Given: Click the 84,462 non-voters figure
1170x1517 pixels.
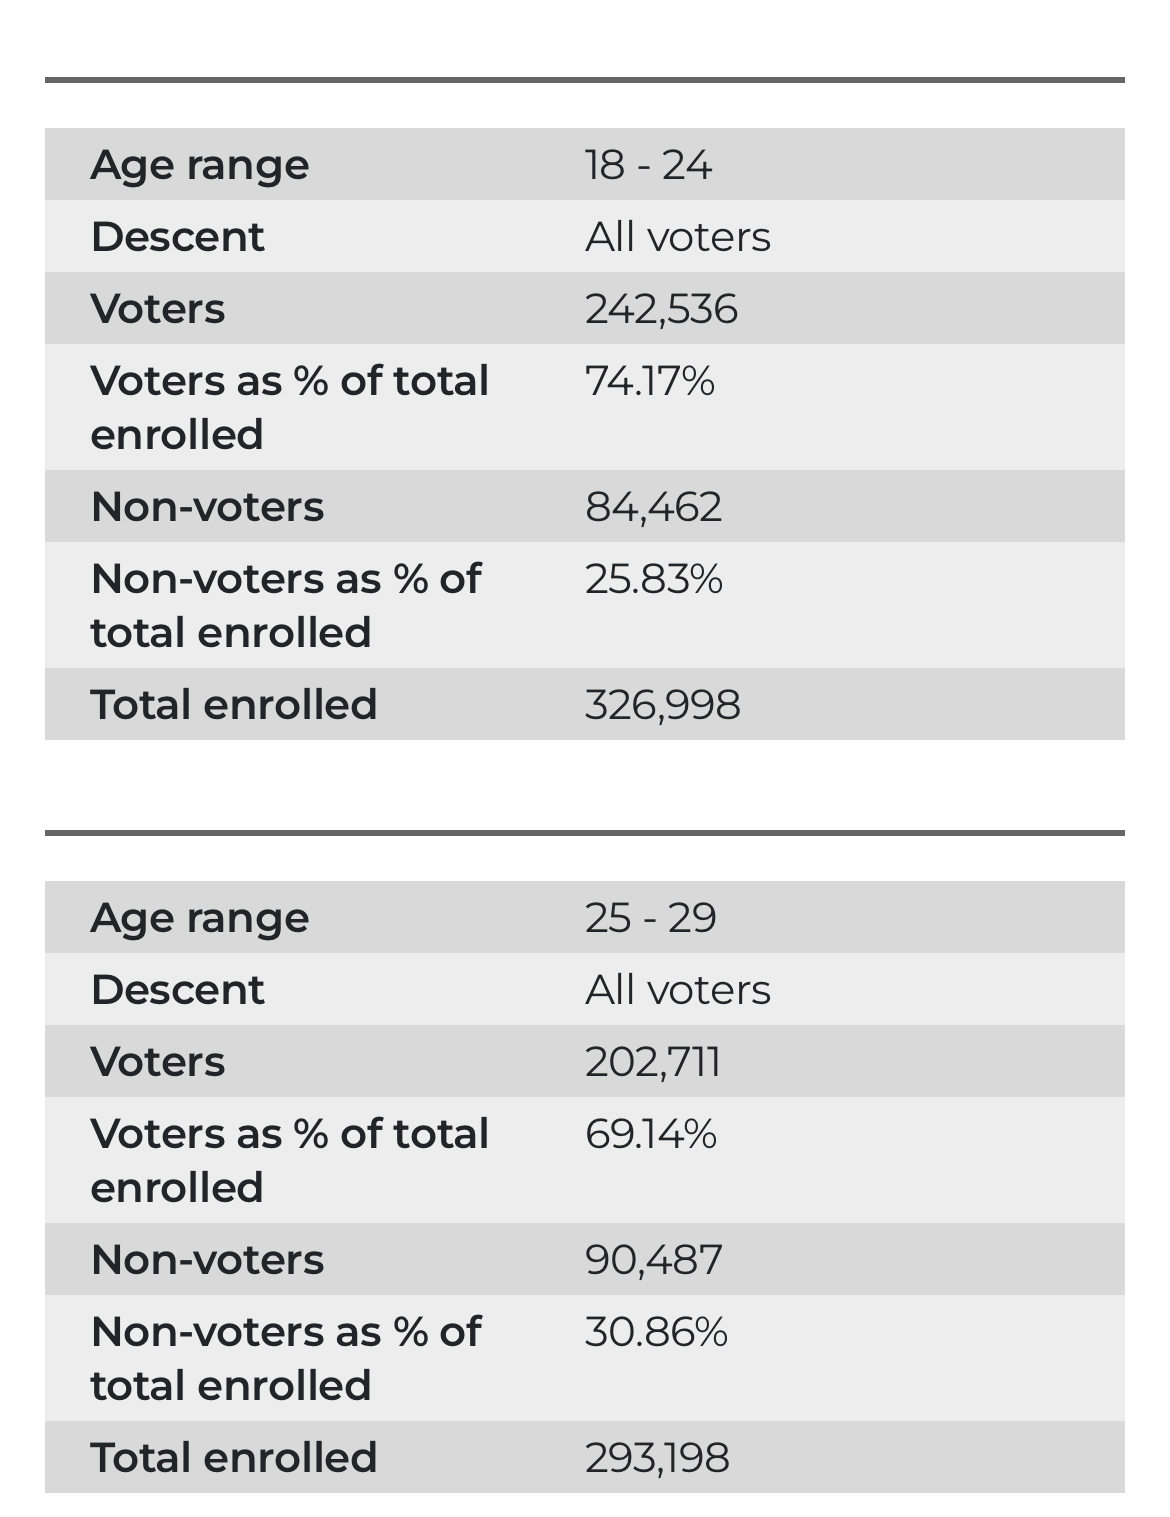Looking at the screenshot, I should [x=653, y=507].
